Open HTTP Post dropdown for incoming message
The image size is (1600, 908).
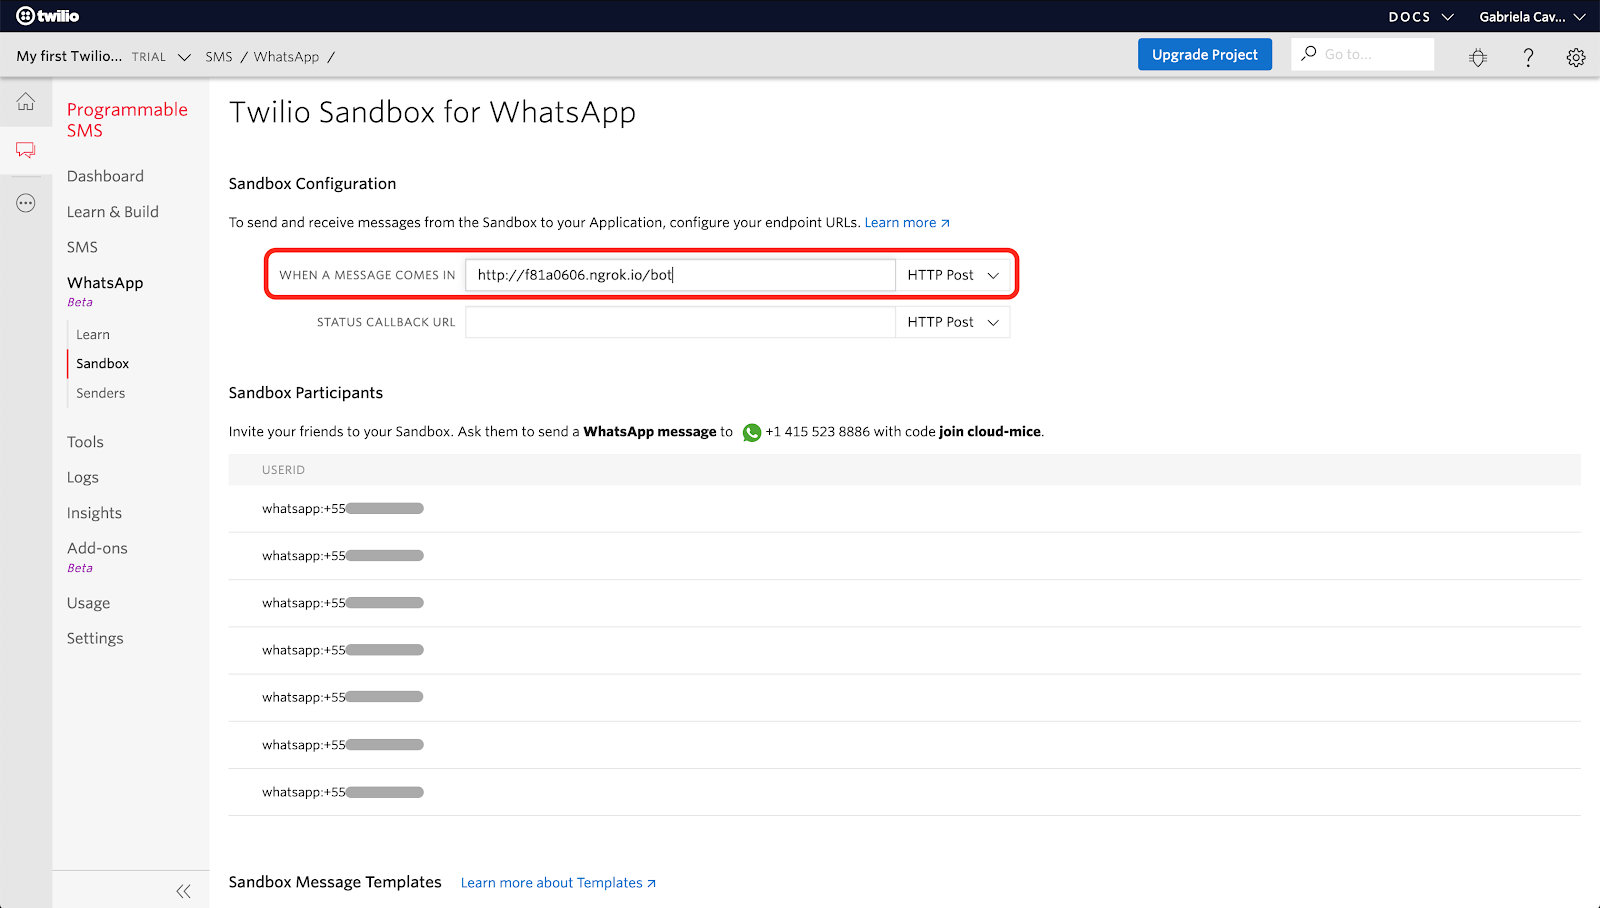[x=953, y=275]
